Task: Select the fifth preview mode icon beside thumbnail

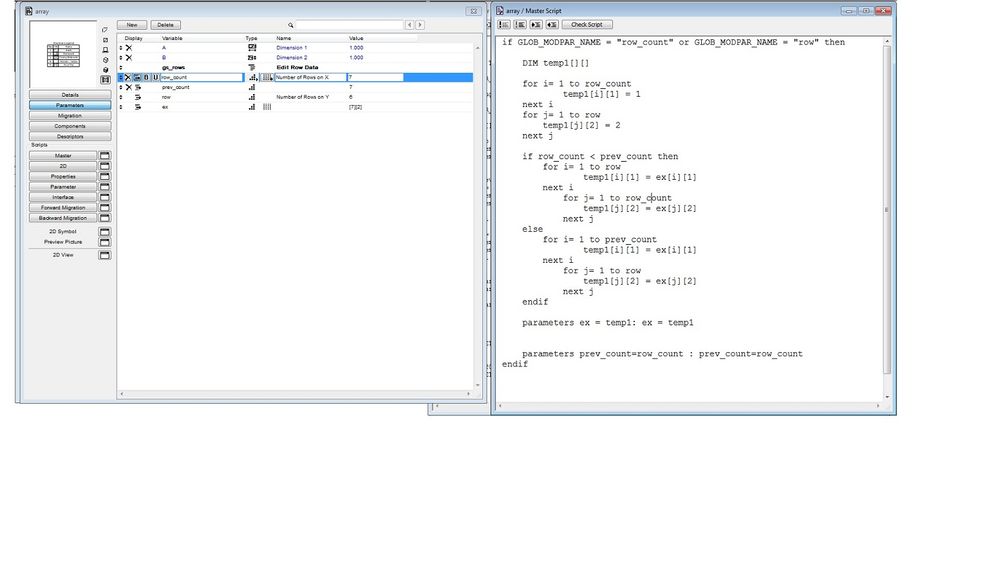Action: [105, 69]
